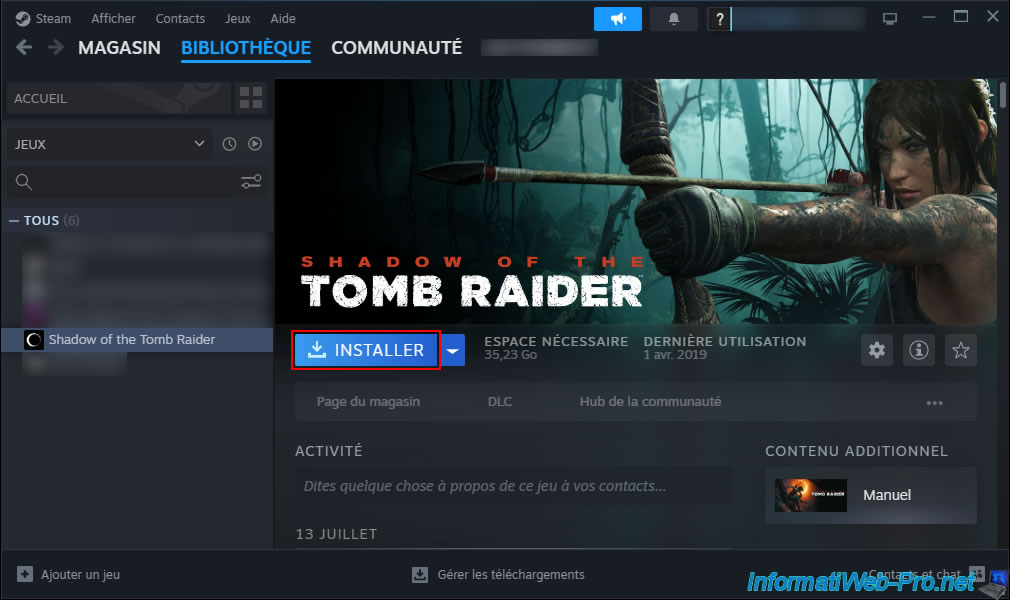Open the Jeux menu

238,19
